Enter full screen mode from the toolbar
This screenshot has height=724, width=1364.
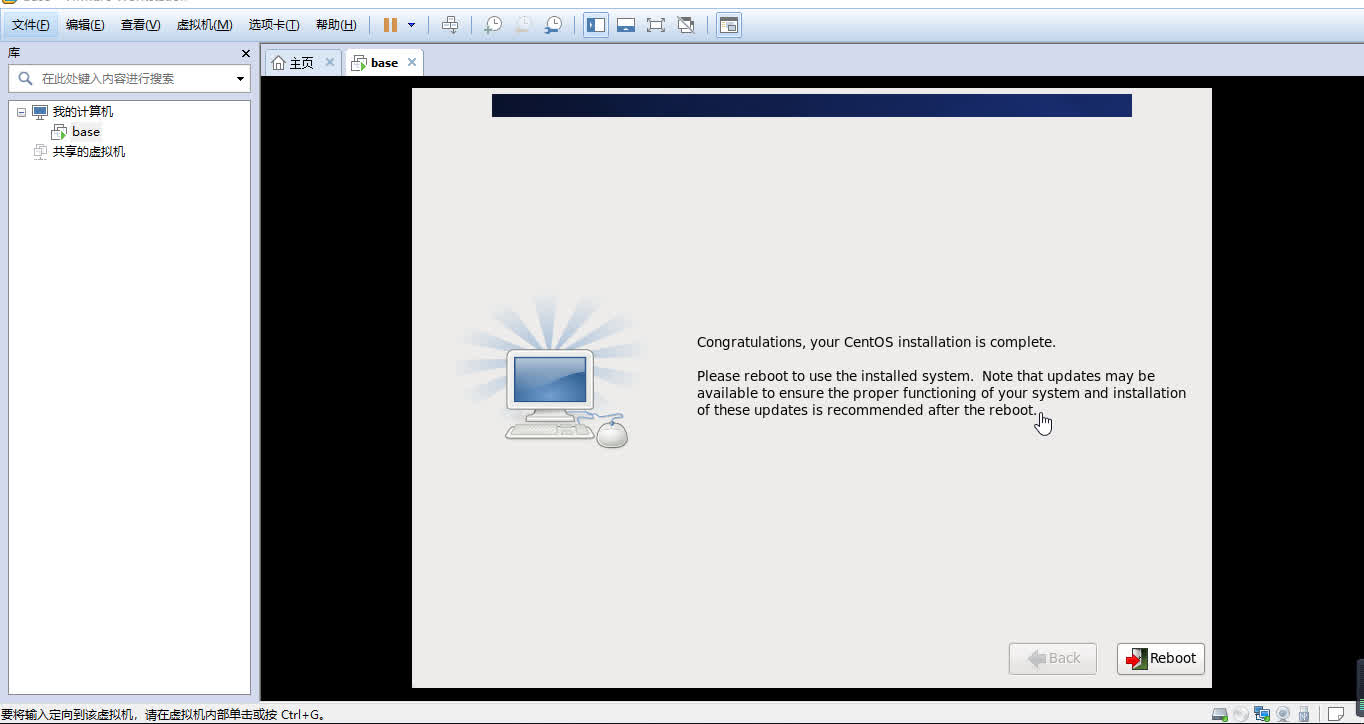point(656,25)
